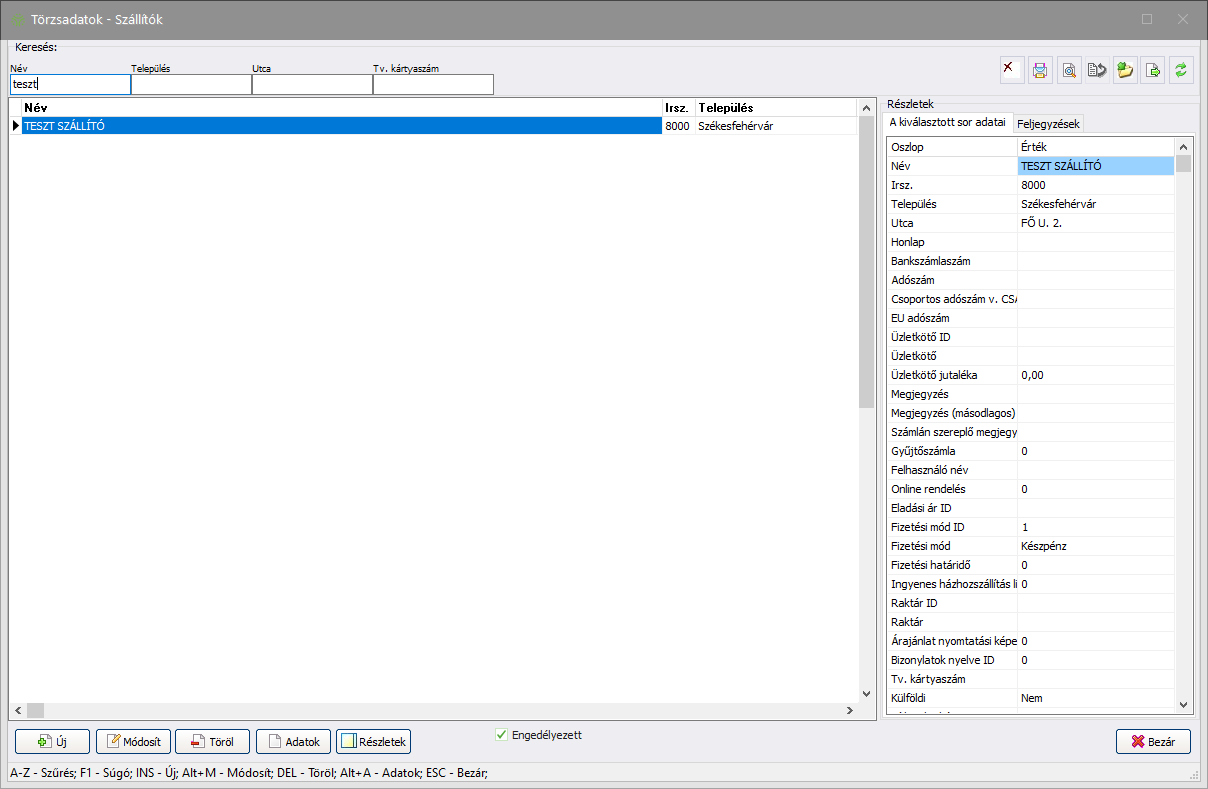
Task: Click the Új (new) supplier button
Action: (x=53, y=742)
